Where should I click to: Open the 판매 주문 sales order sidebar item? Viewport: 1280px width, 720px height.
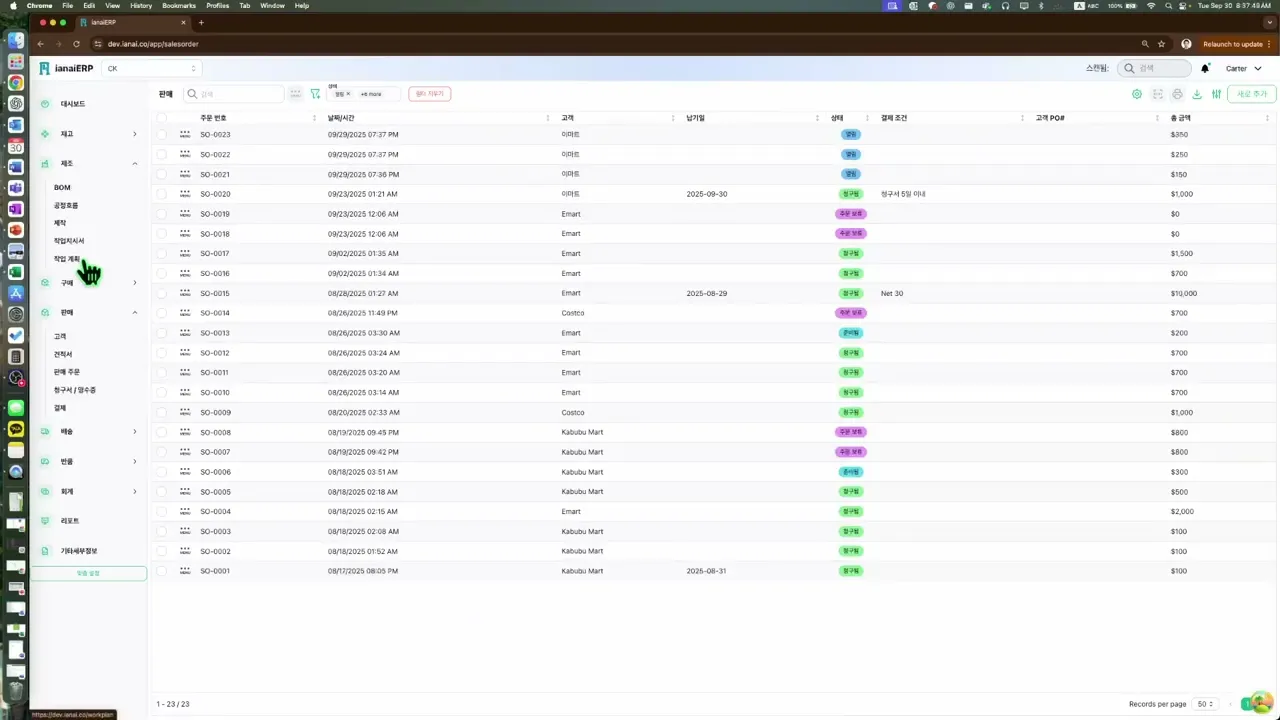[67, 372]
